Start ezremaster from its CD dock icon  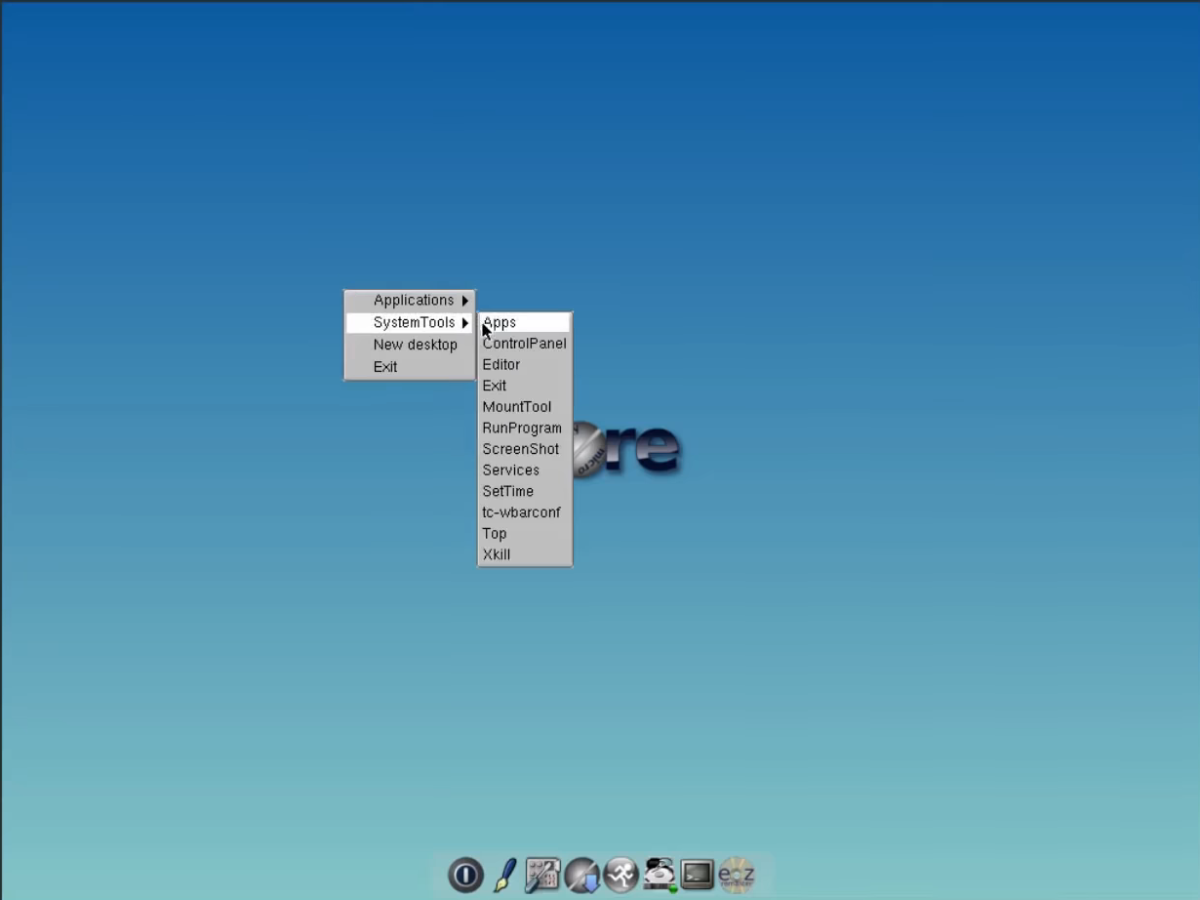coord(736,875)
